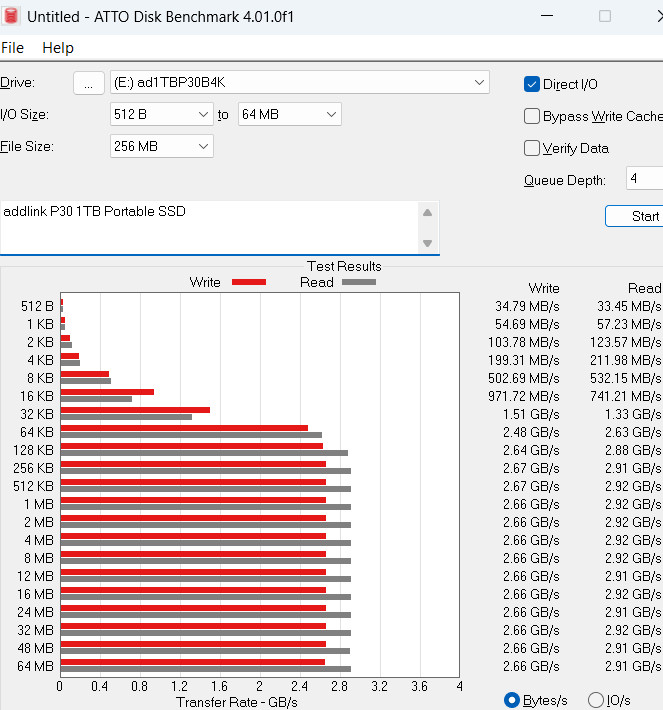Click the Queue Depth field showing 4
Screen dimensions: 663x710
[645, 178]
